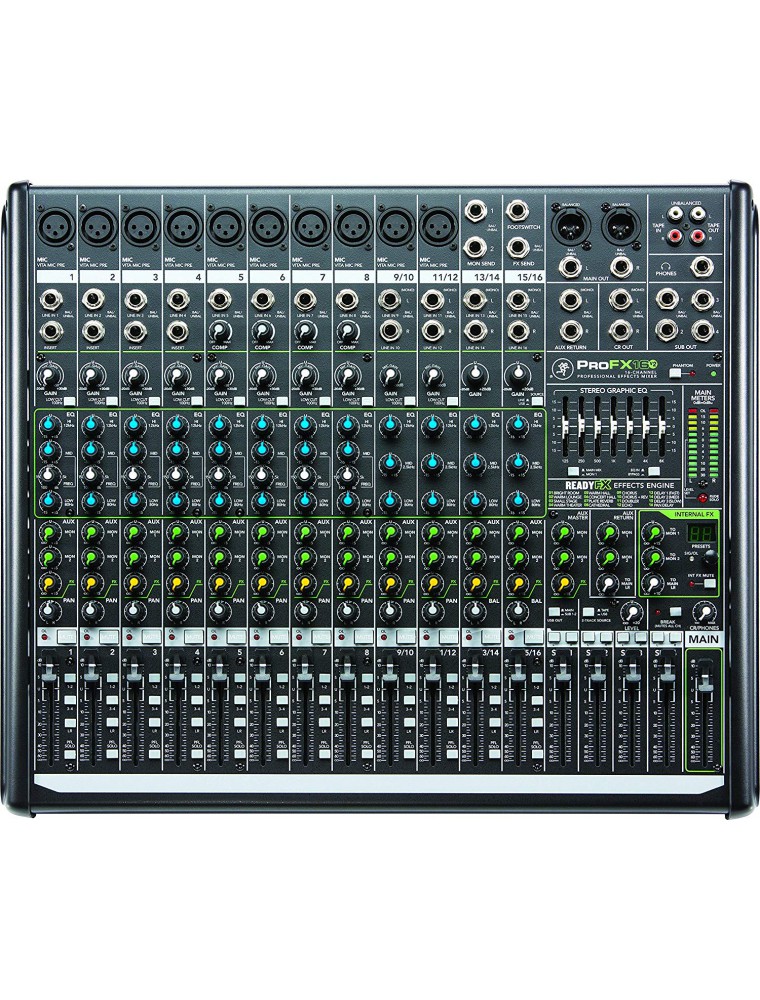
Task: Click the Sub Out 3 jack
Action: point(702,298)
